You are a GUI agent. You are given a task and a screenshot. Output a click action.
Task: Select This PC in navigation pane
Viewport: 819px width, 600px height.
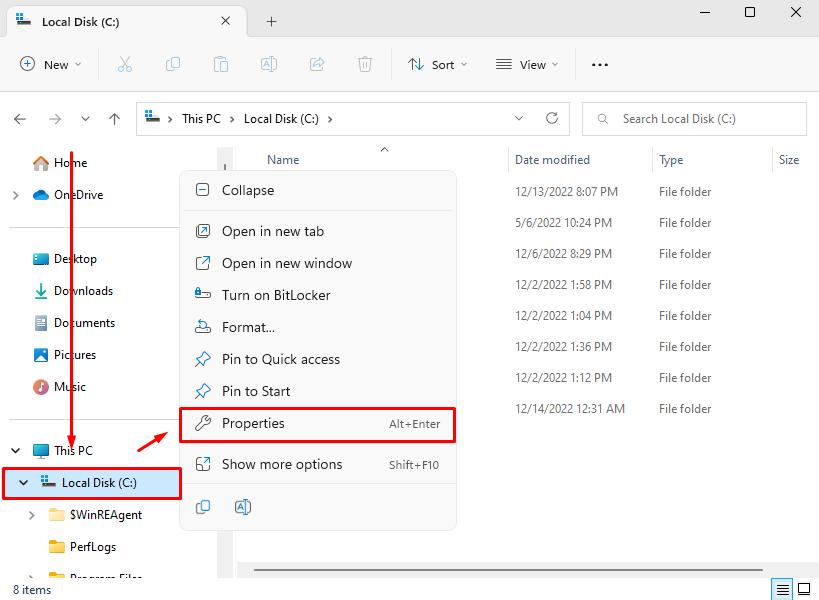pyautogui.click(x=73, y=451)
